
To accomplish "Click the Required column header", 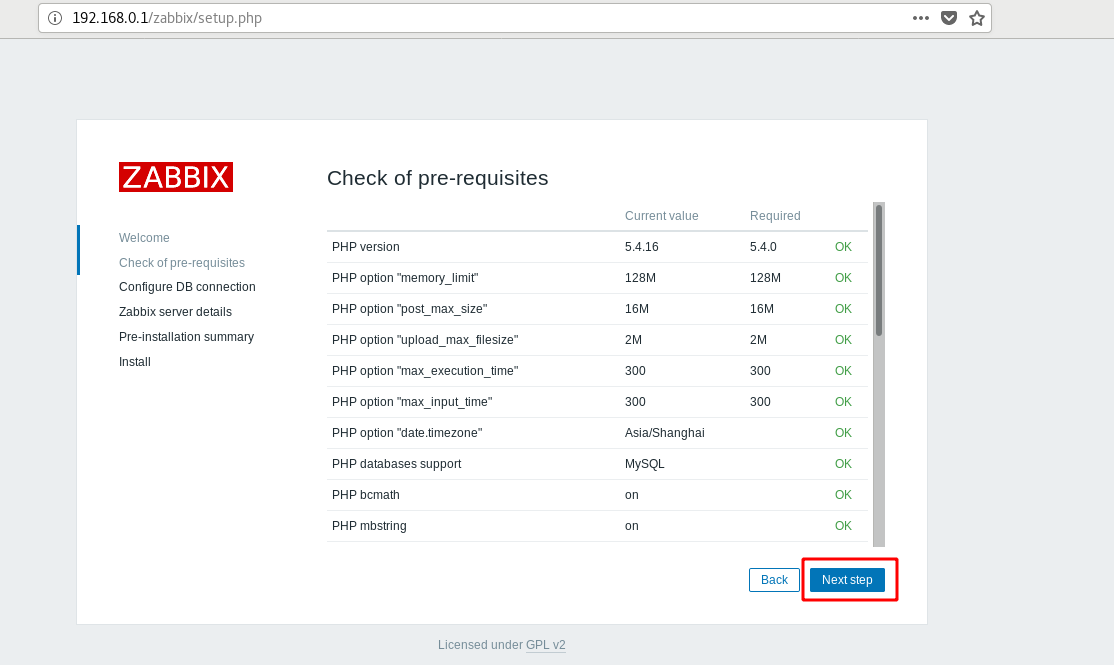I will point(775,215).
